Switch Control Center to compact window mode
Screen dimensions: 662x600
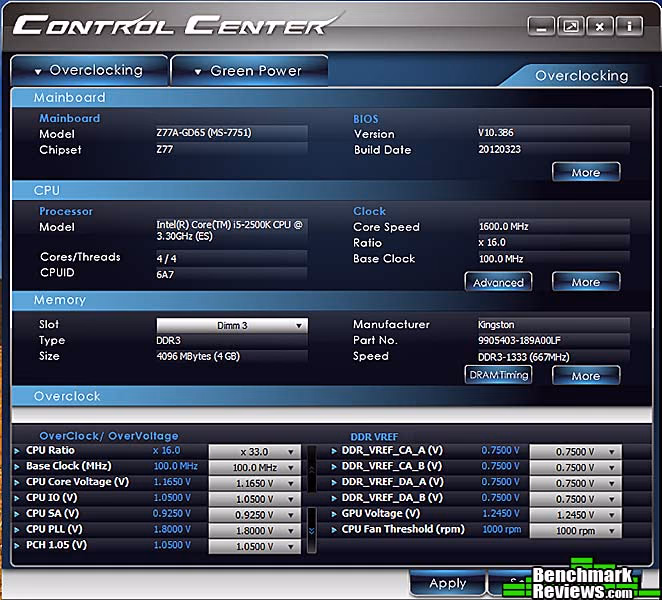click(571, 27)
